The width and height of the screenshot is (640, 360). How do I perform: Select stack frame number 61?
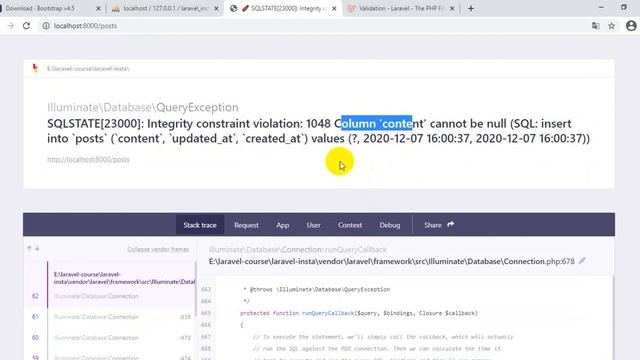click(110, 317)
